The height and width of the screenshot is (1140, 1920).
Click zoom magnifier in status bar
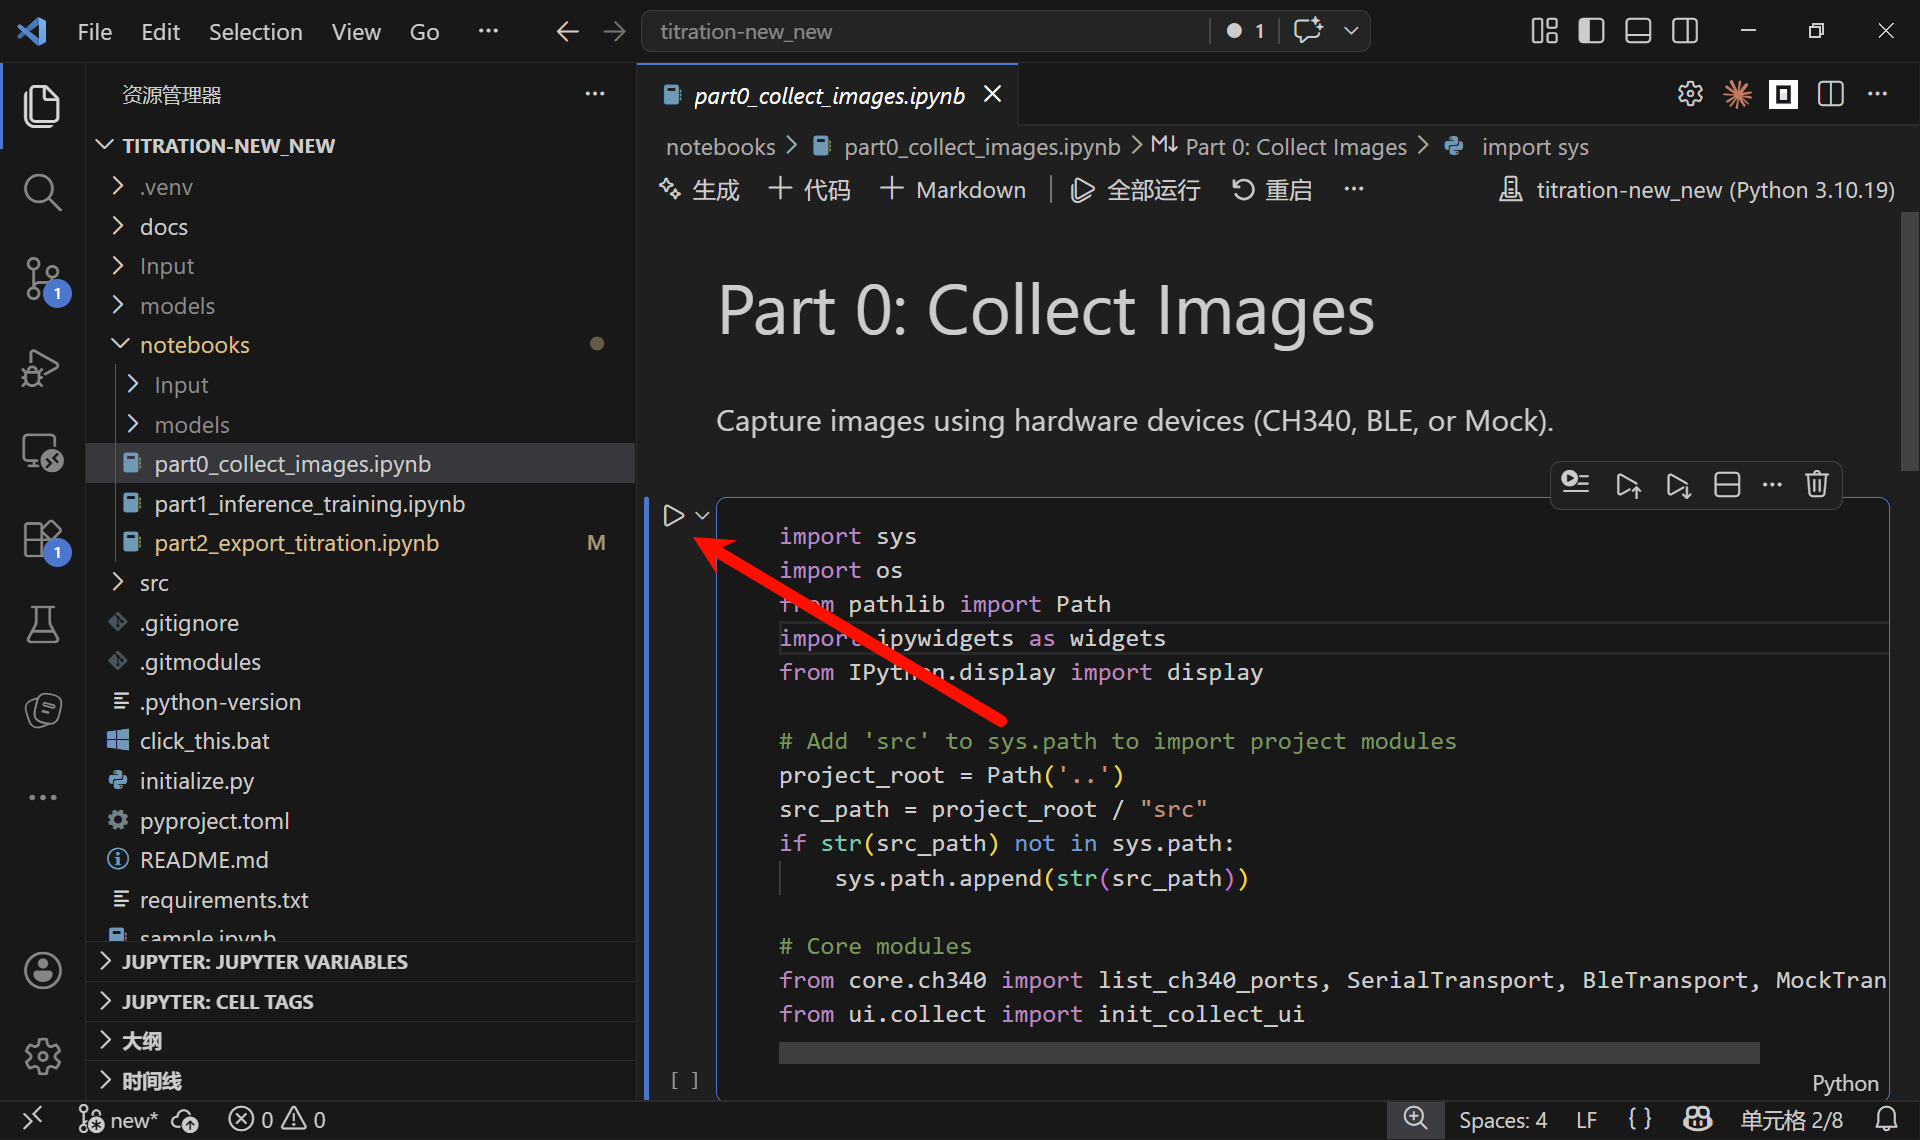point(1415,1118)
